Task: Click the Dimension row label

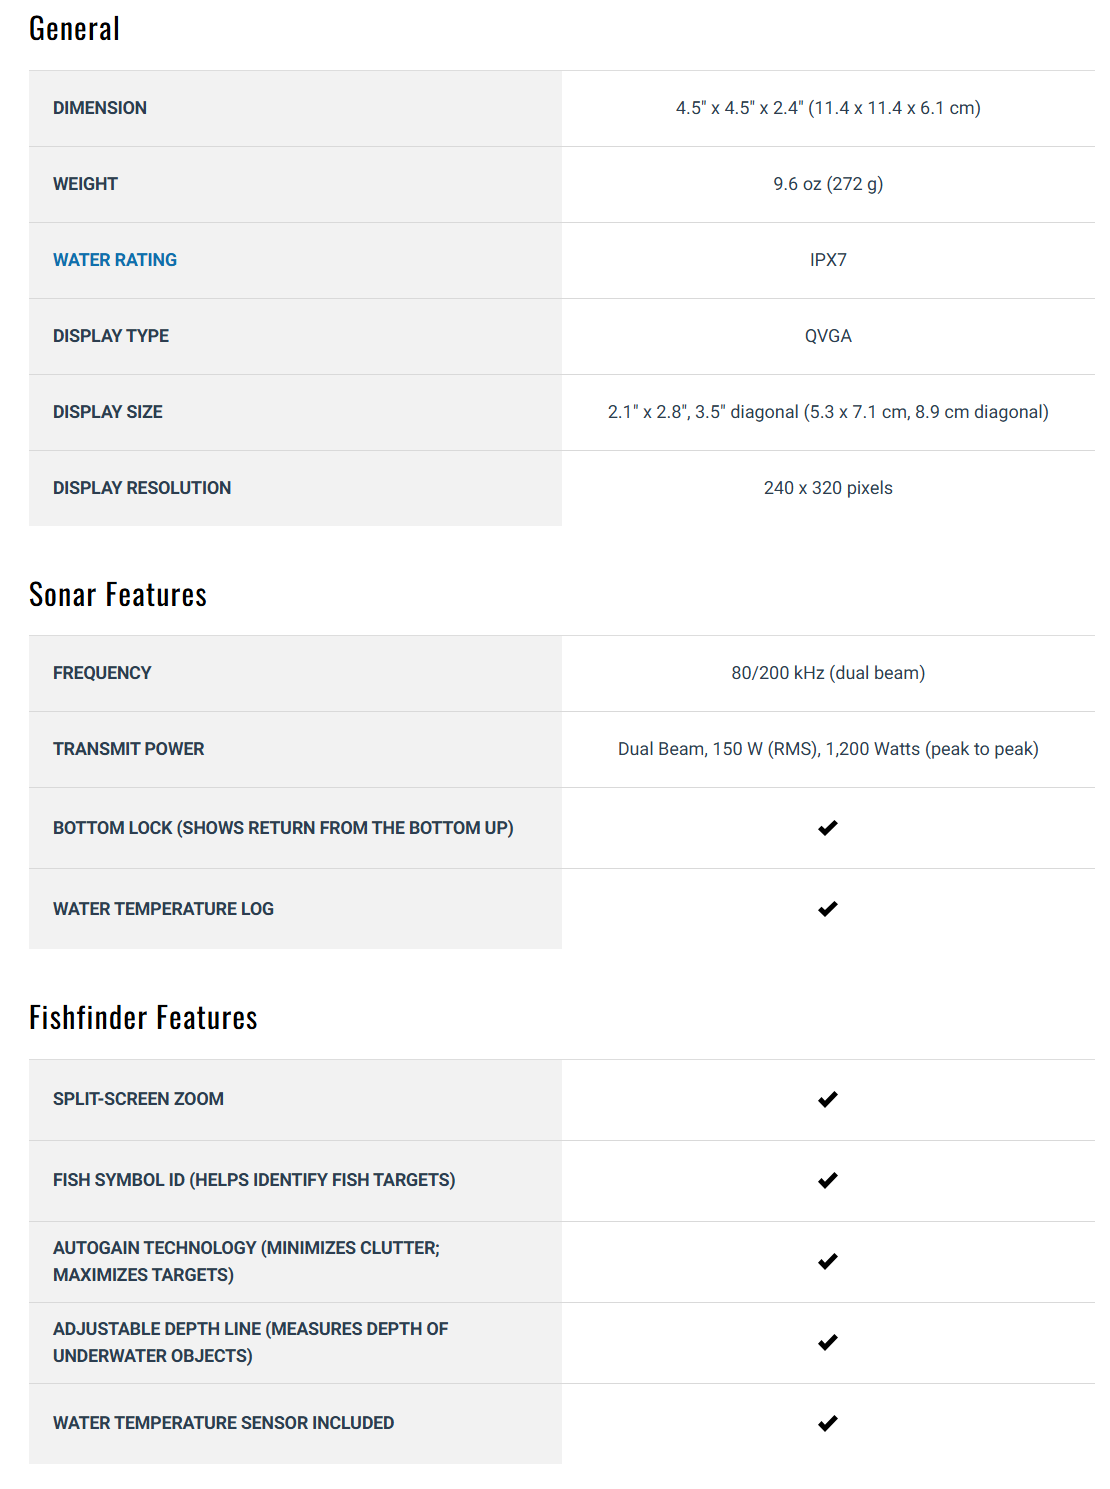Action: click(100, 108)
